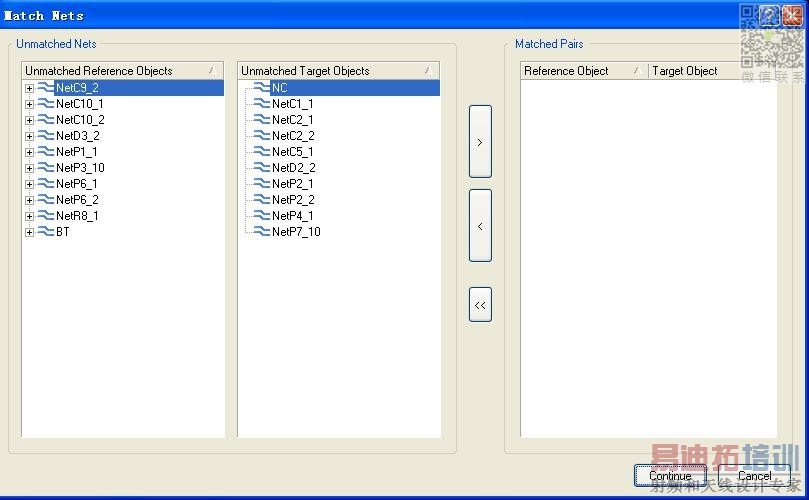Click the net icon beside BT

tap(46, 231)
